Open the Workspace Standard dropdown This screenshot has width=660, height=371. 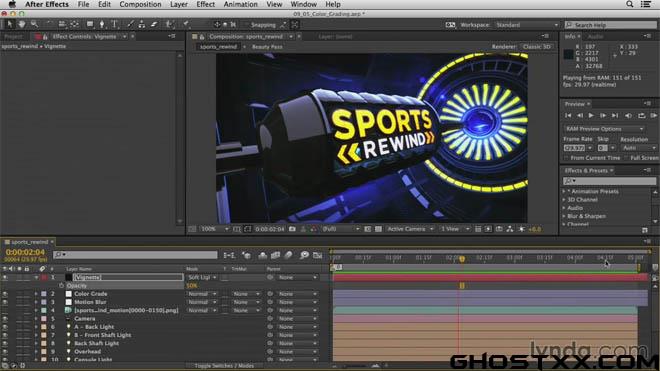click(527, 25)
